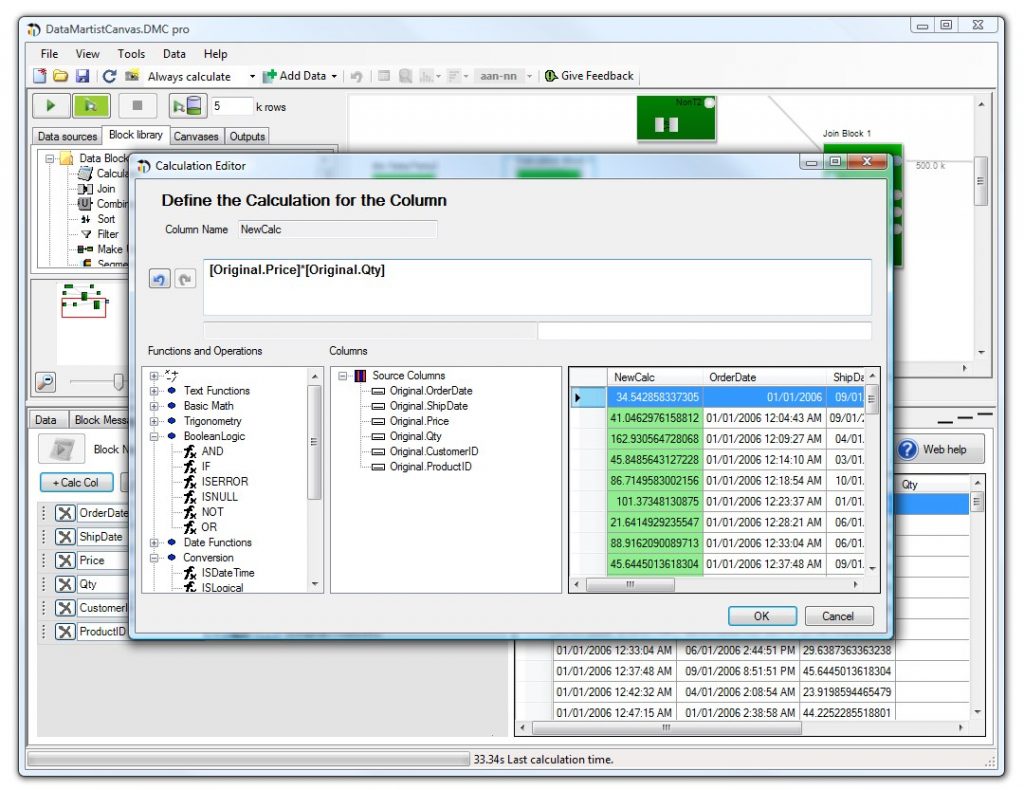Collapse the Conversion node
The width and height of the screenshot is (1024, 790).
(154, 558)
